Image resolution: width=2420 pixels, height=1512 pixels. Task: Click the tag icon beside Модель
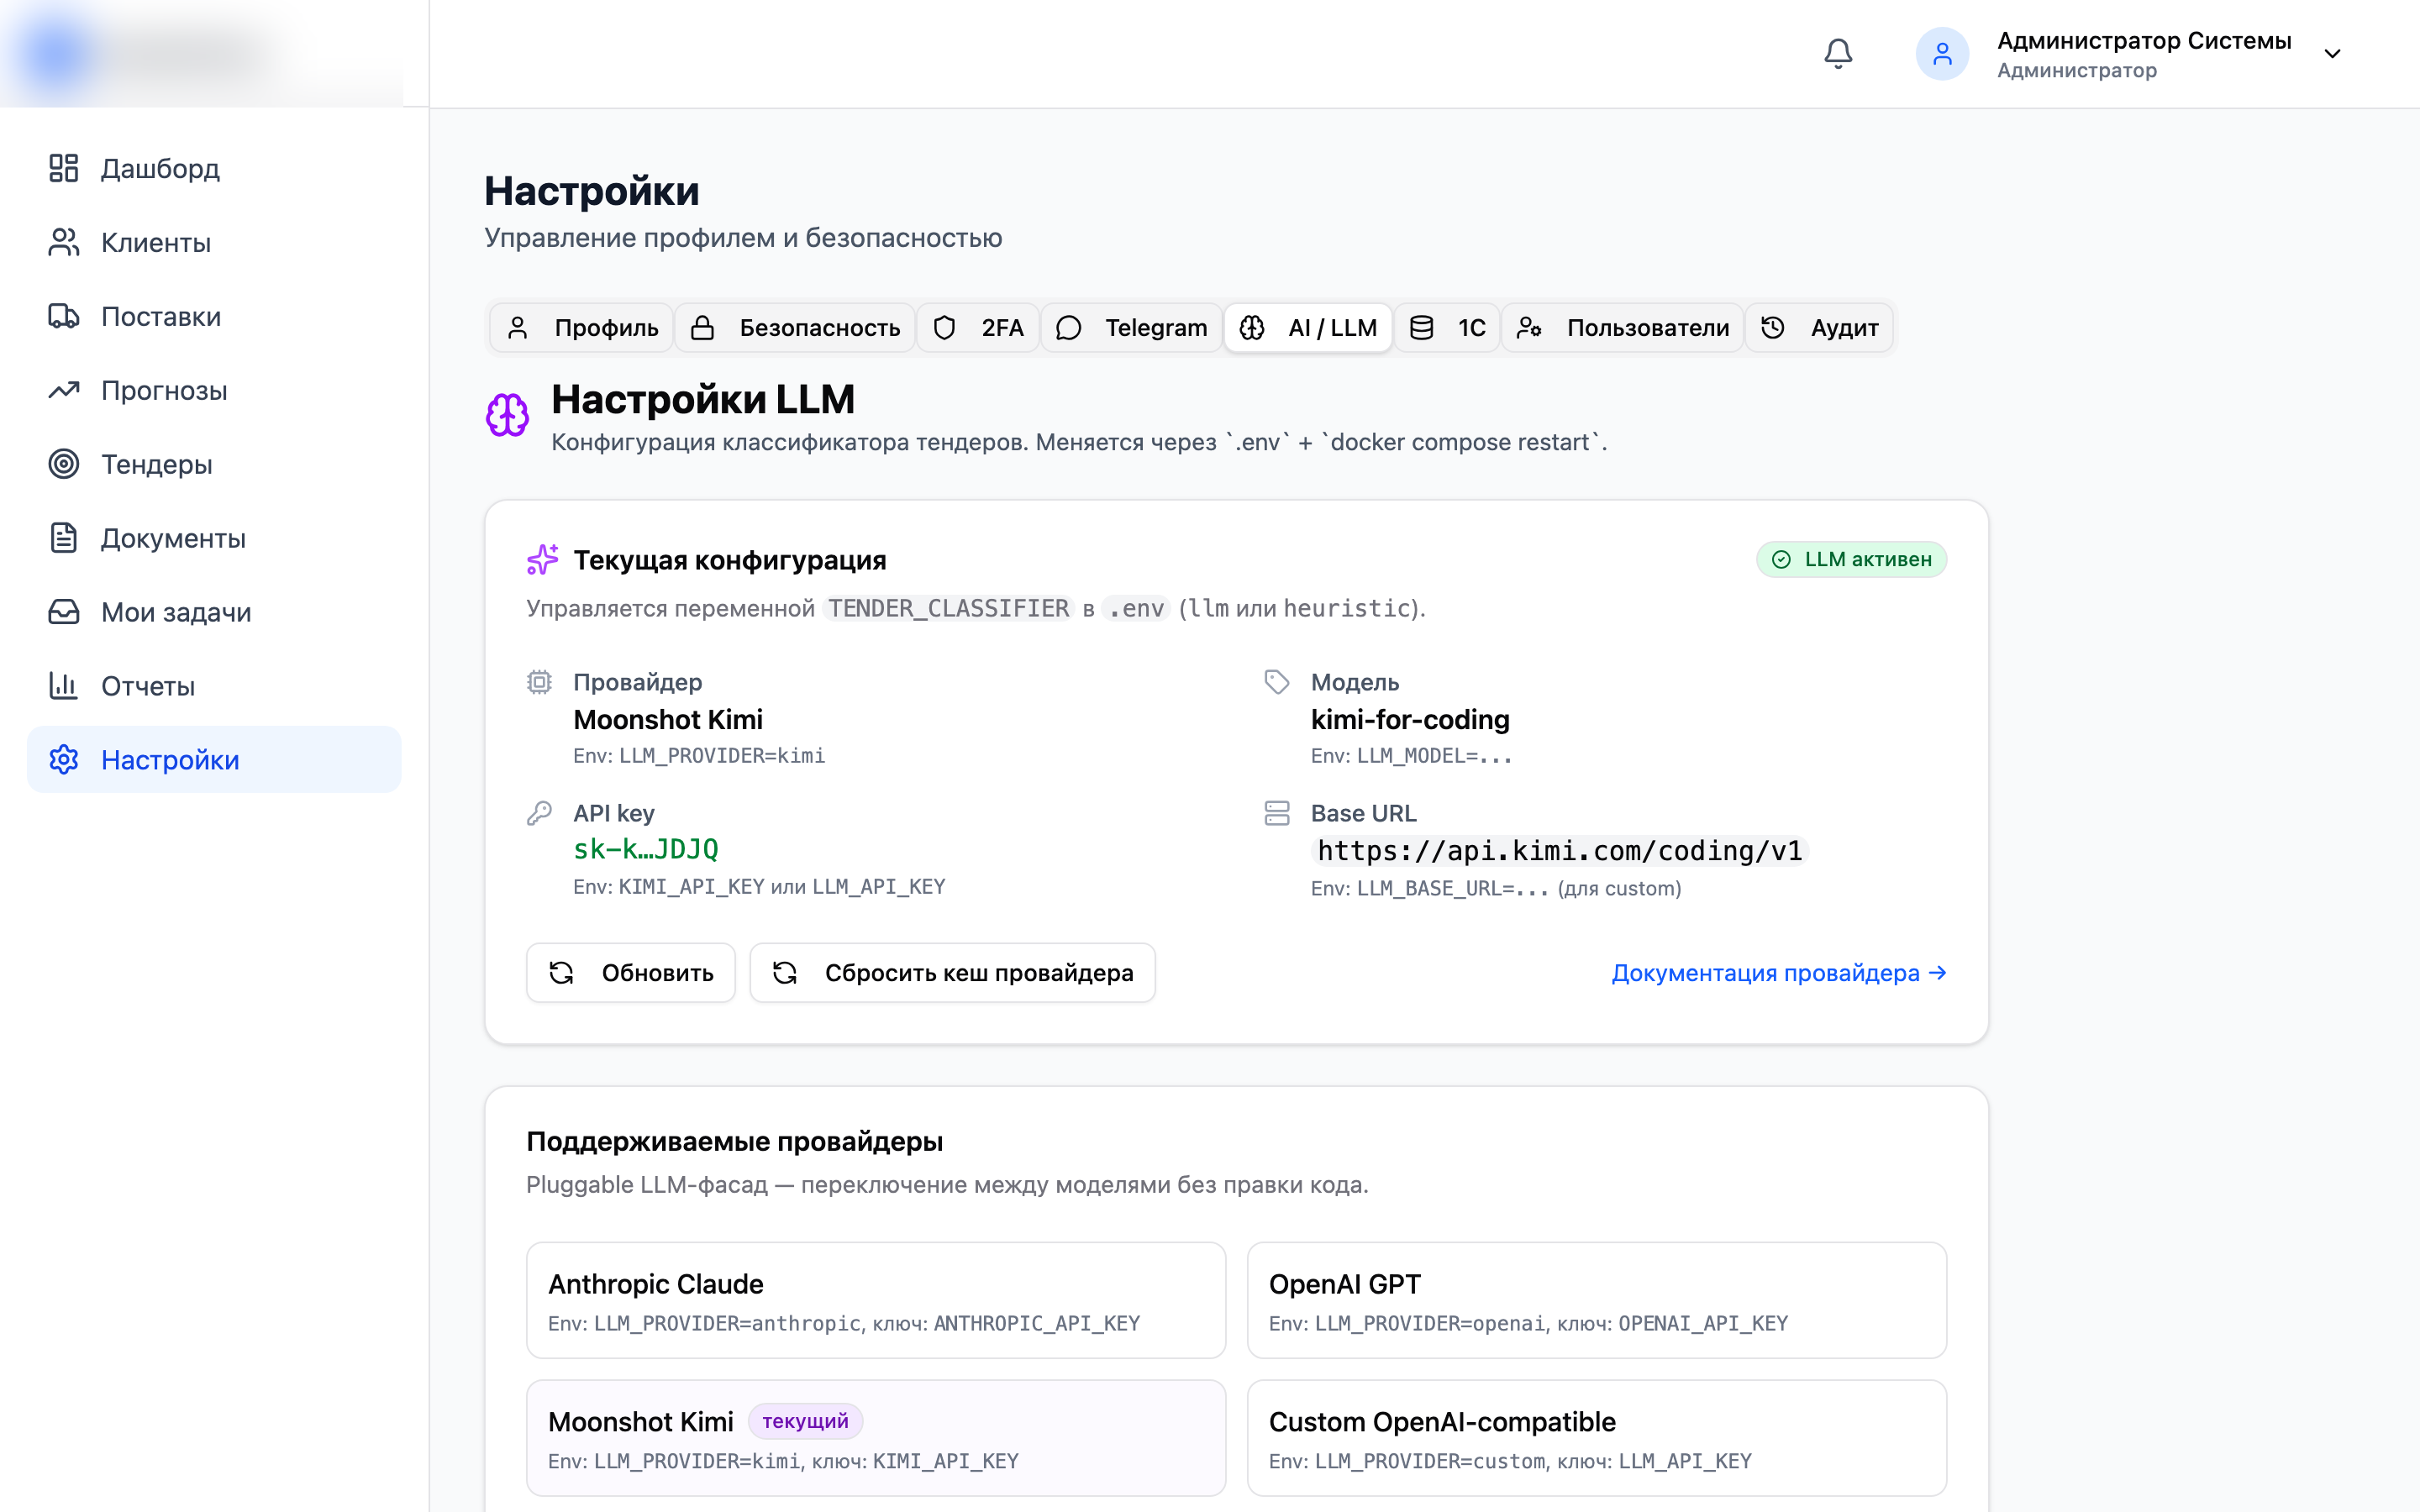tap(1277, 682)
